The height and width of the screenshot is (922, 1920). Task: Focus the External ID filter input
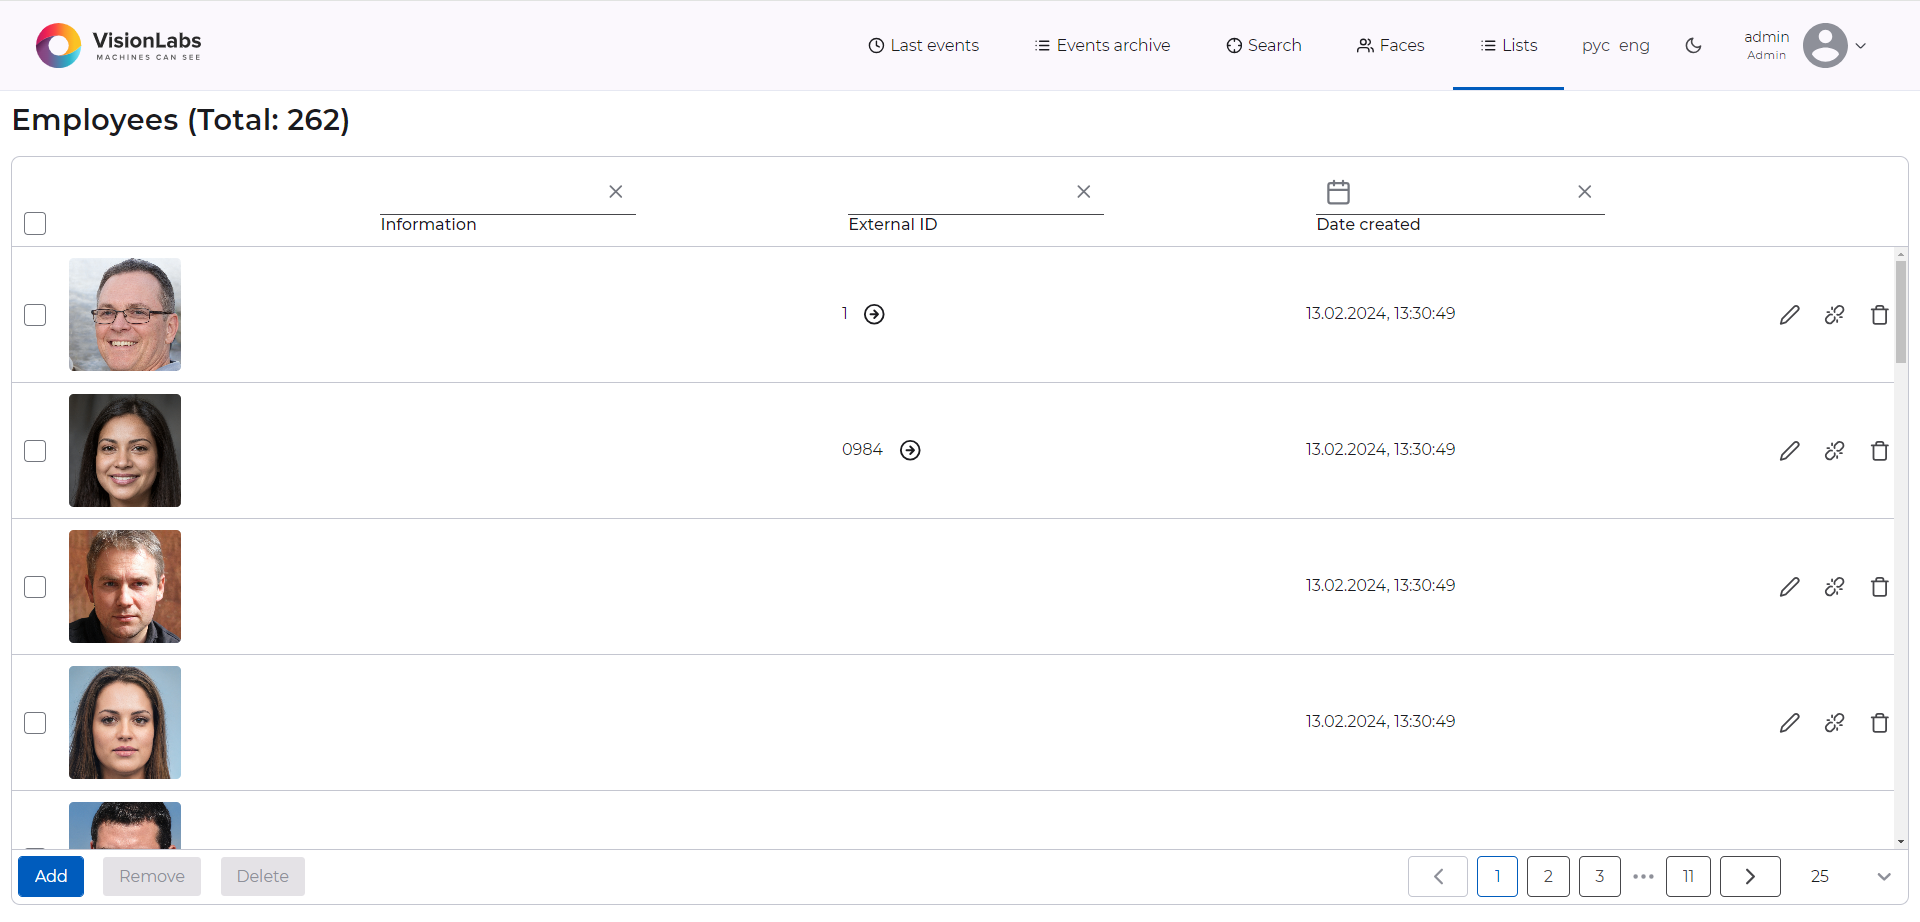point(960,192)
